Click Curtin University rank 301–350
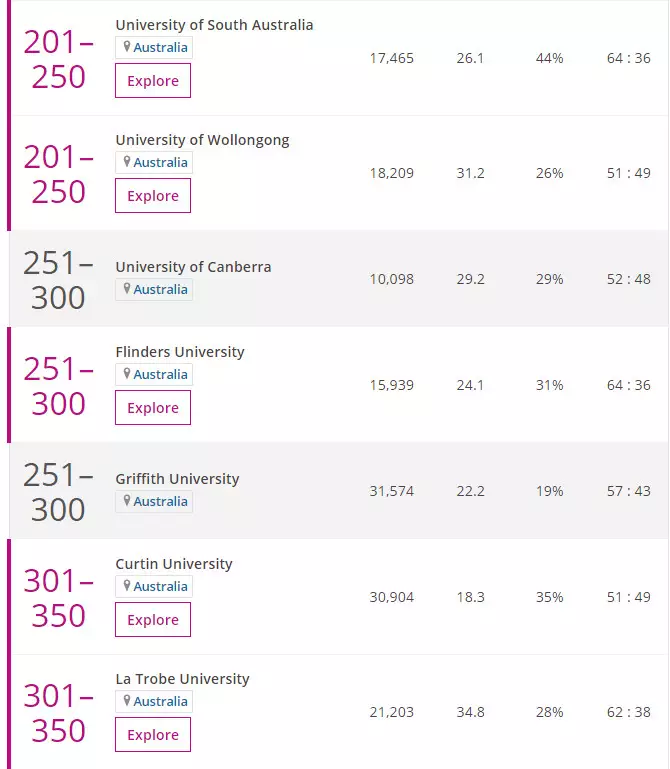This screenshot has height=769, width=670. click(58, 599)
